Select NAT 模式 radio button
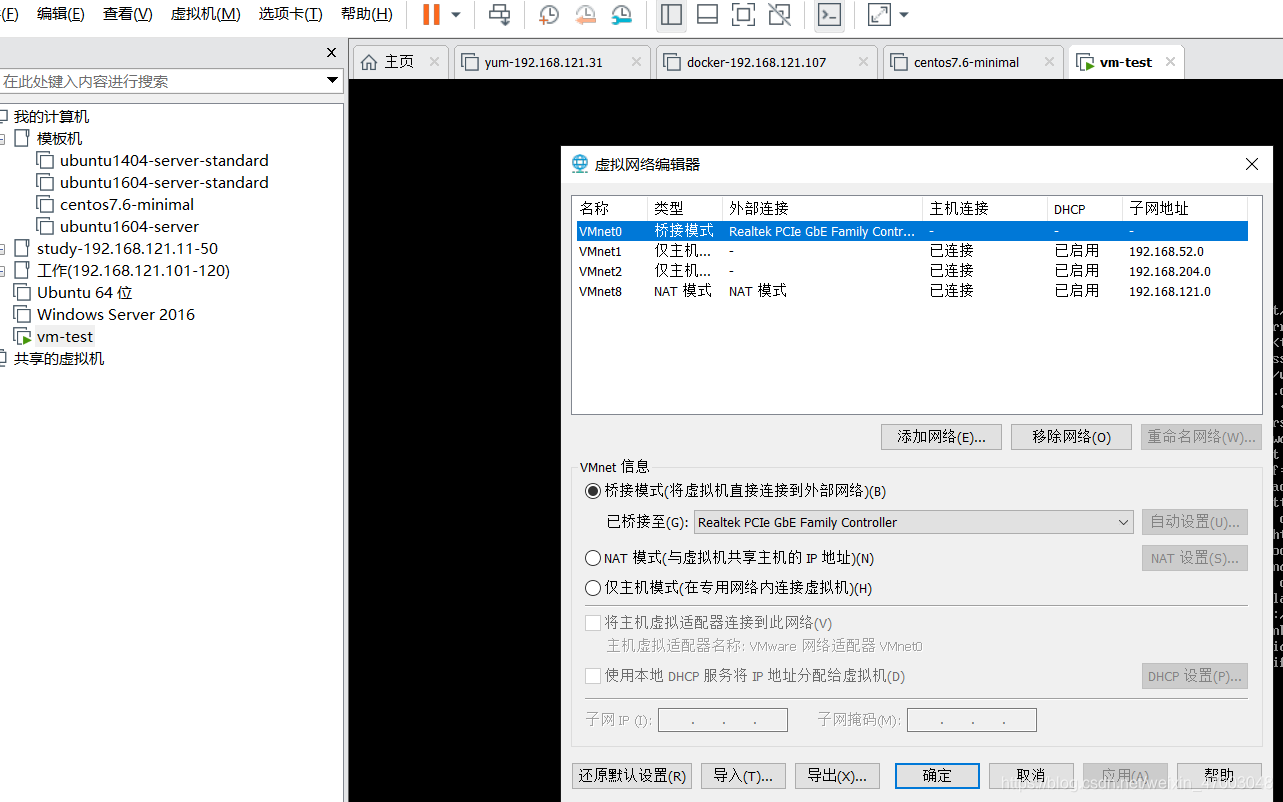This screenshot has width=1283, height=802. coord(593,558)
